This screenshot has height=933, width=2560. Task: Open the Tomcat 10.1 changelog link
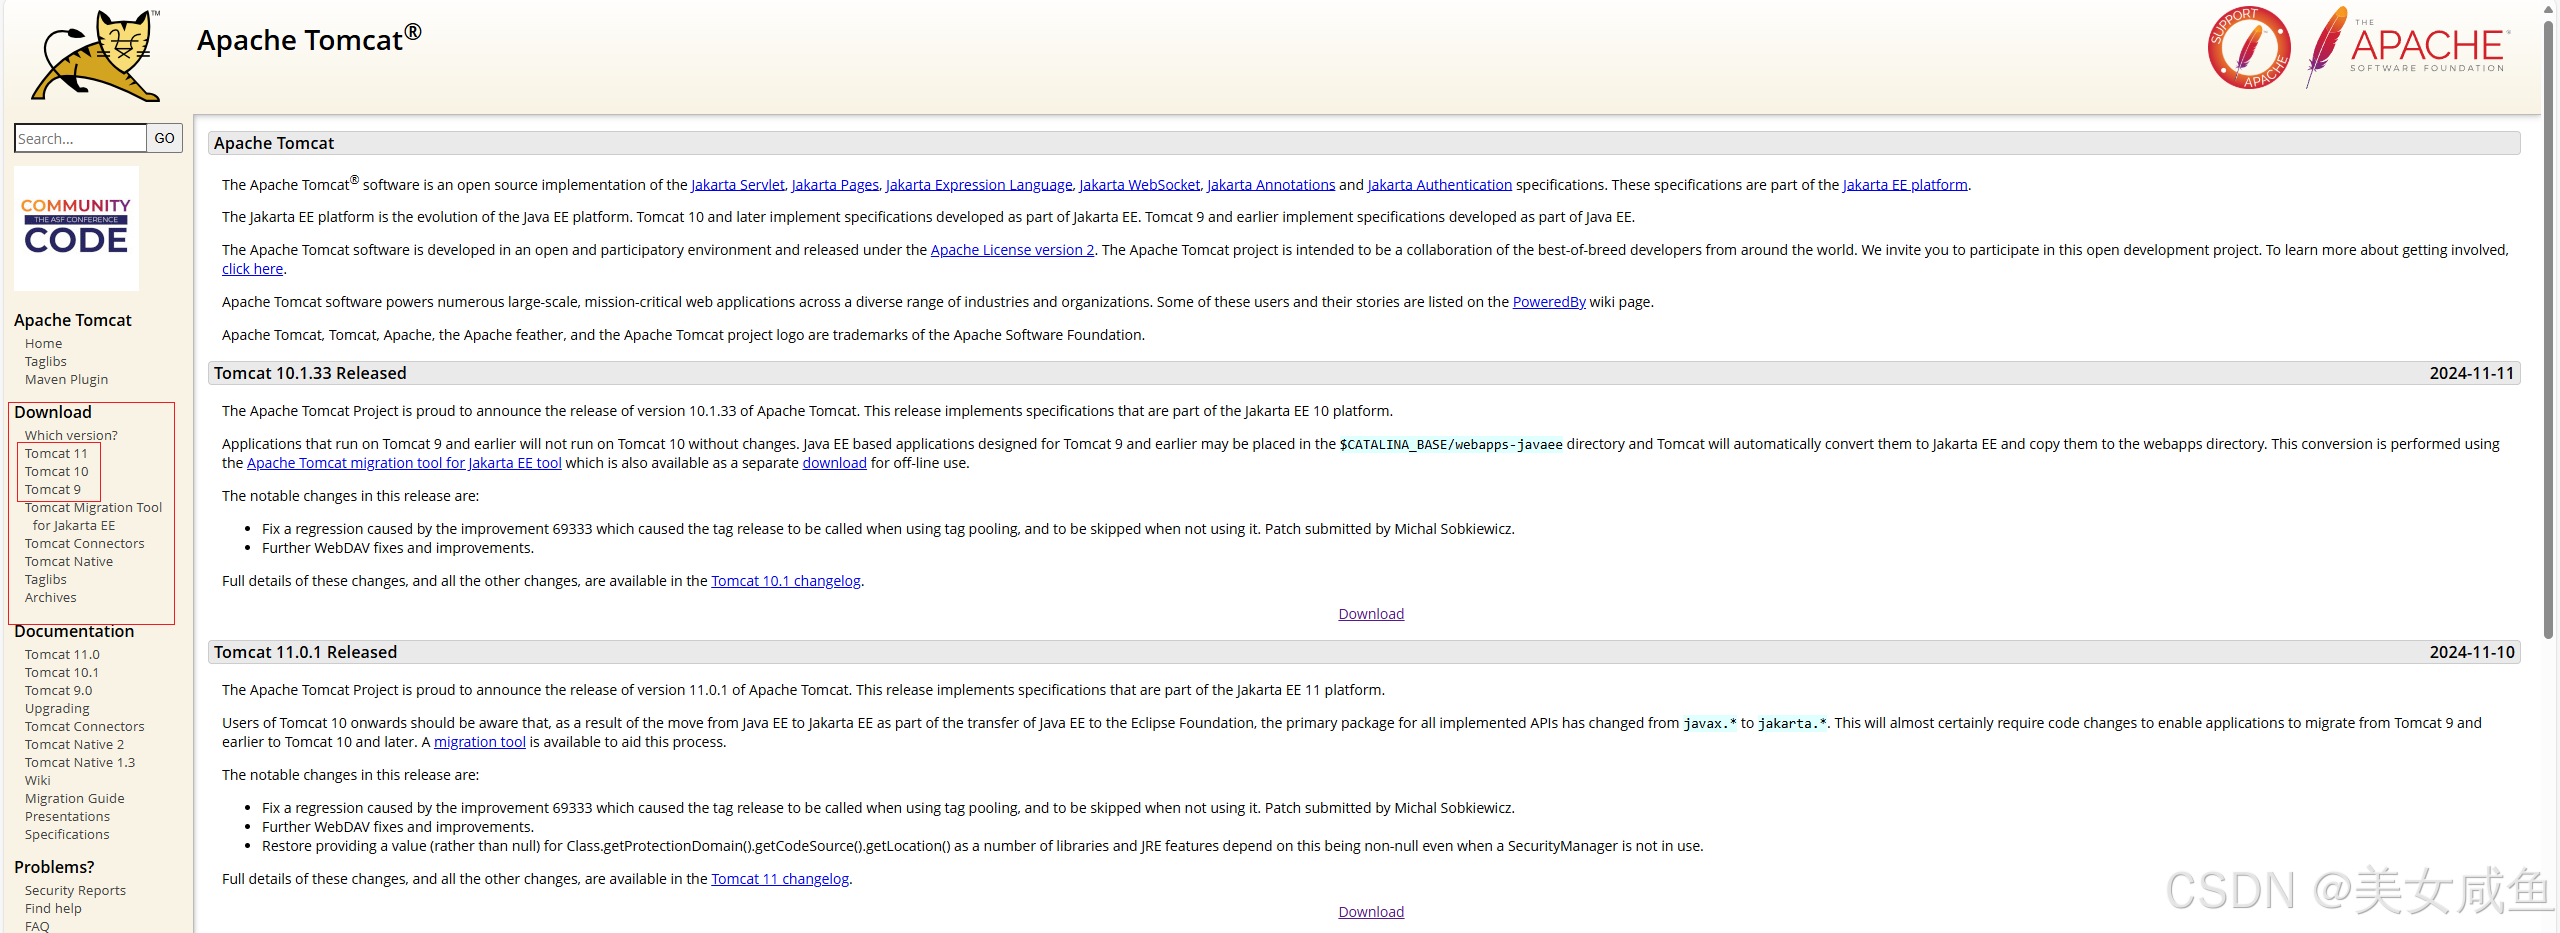(x=786, y=581)
